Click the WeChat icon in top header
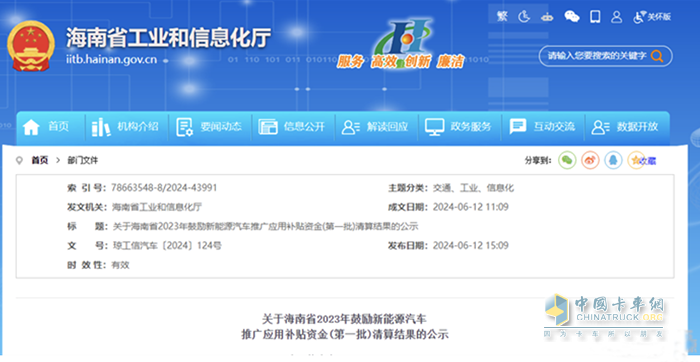This screenshot has height=362, width=700. tap(571, 17)
